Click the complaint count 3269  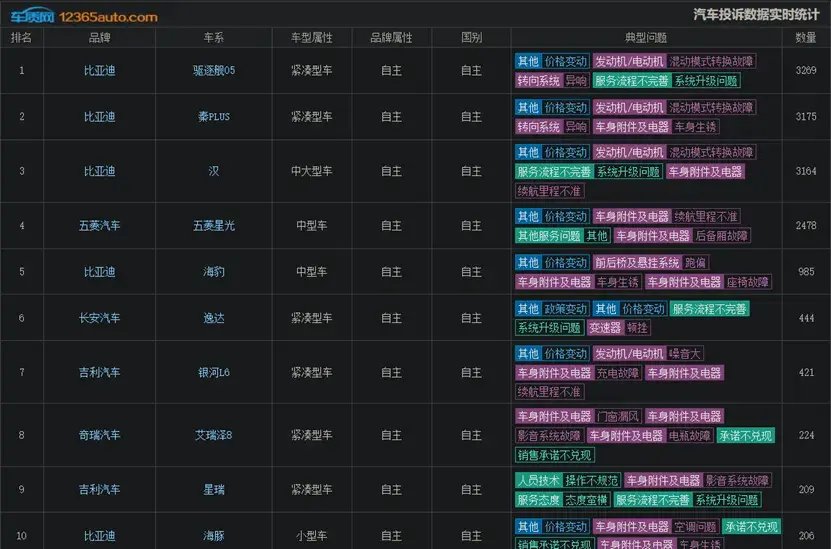(806, 70)
